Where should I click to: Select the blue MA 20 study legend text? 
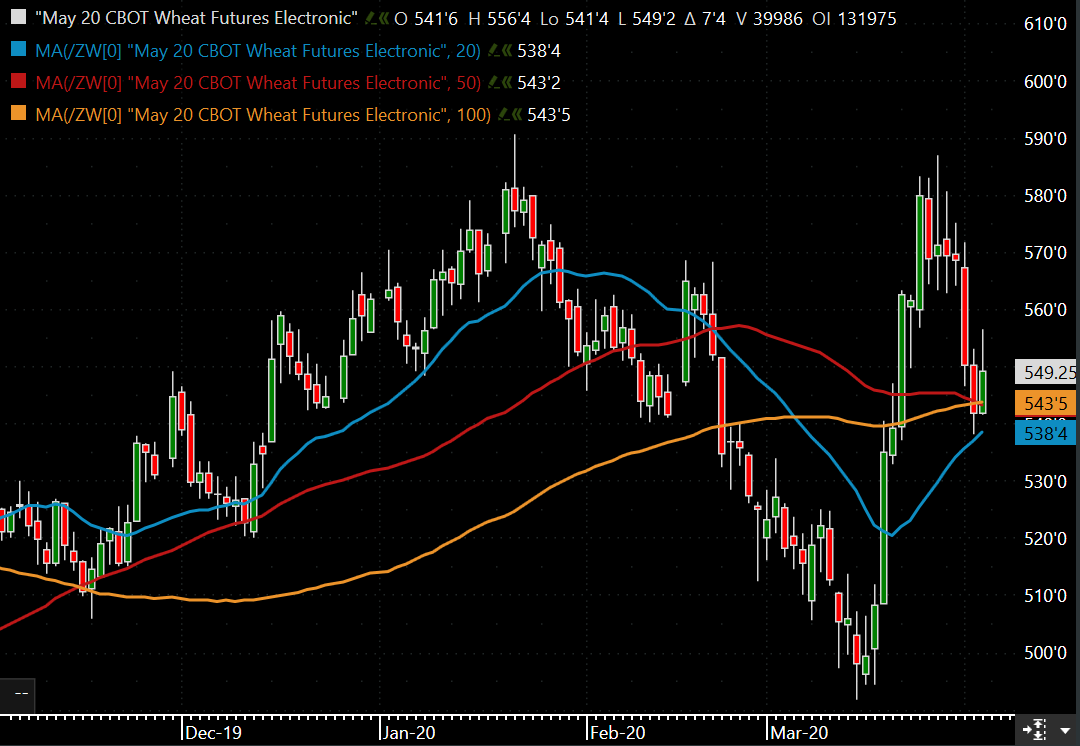pyautogui.click(x=258, y=51)
